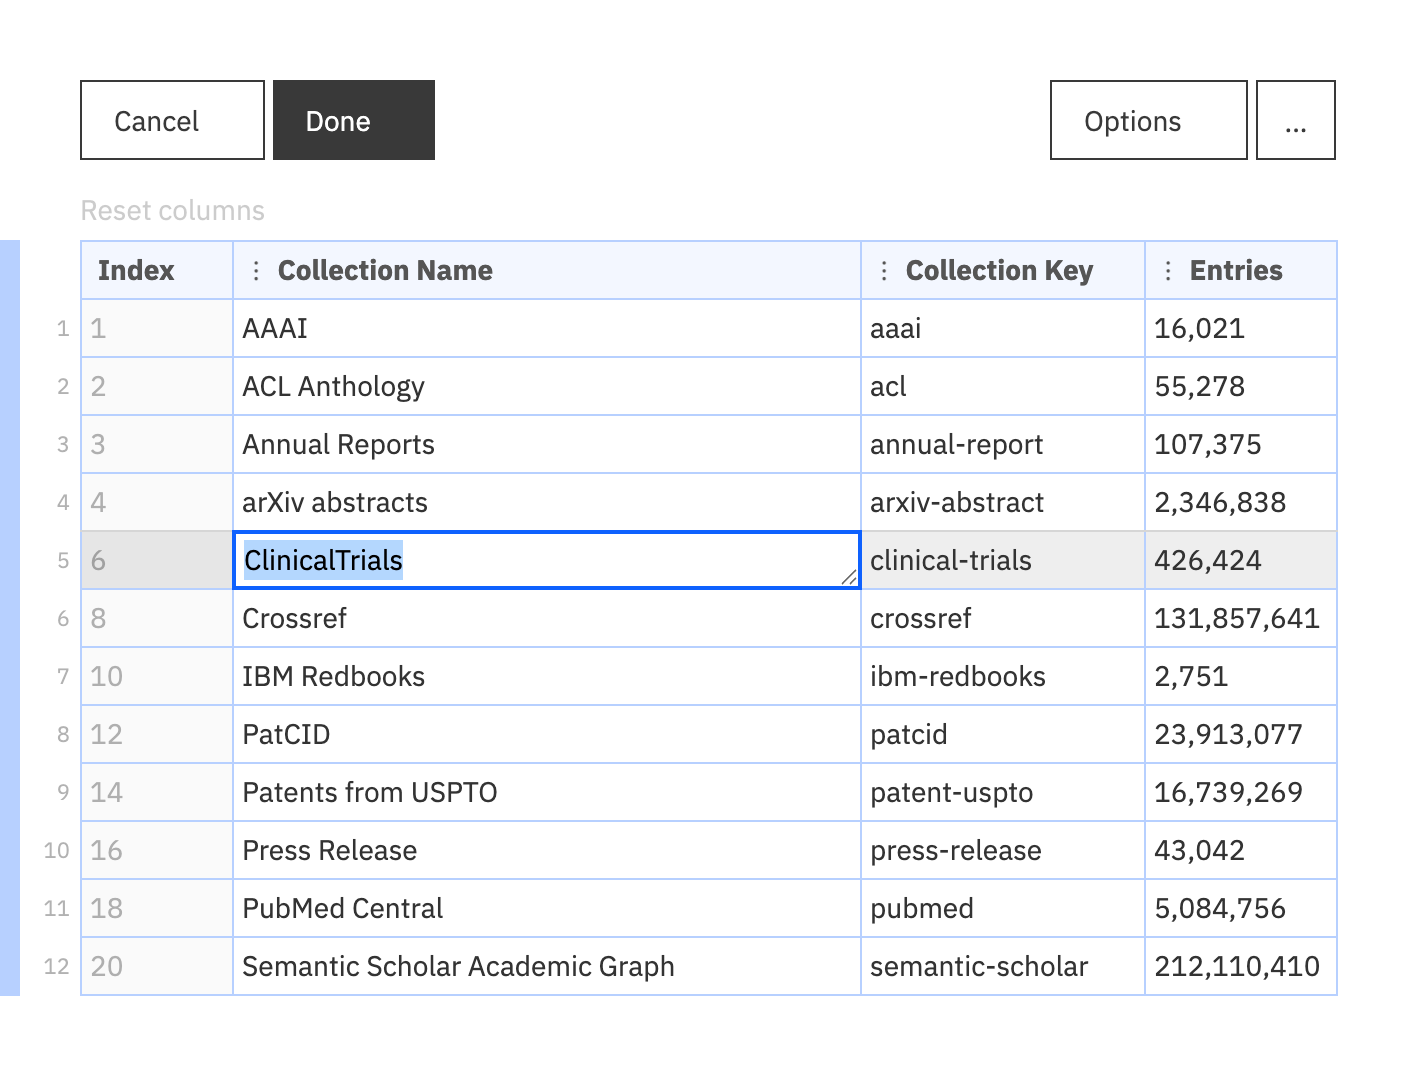Select the acl key cell
Image resolution: width=1424 pixels, height=1090 pixels.
pyautogui.click(x=1003, y=386)
